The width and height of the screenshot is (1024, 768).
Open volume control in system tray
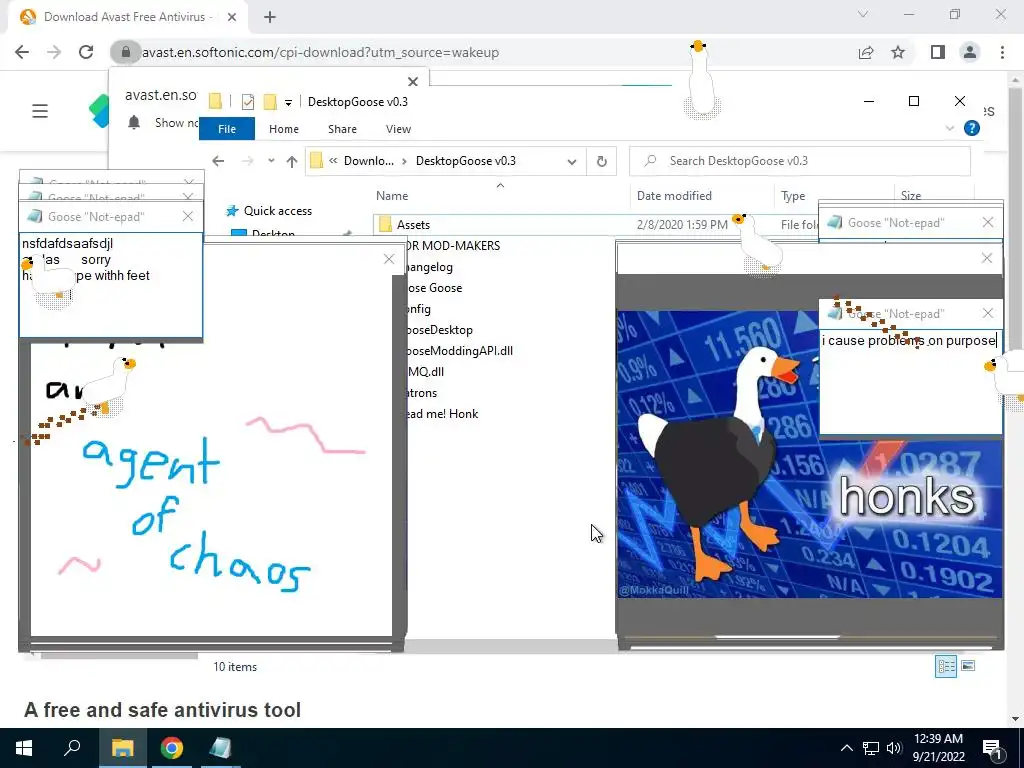[x=894, y=748]
